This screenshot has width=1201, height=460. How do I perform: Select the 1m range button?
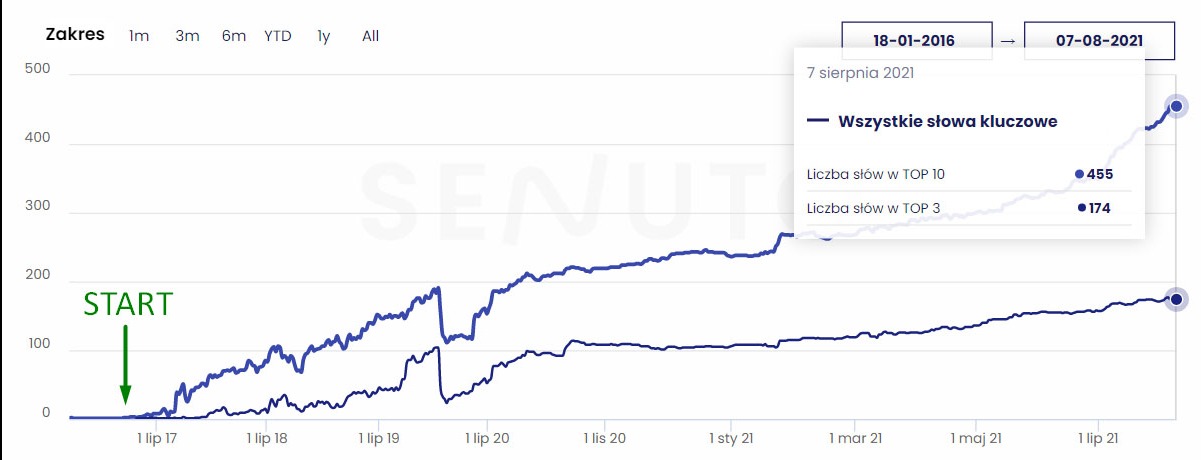[139, 36]
